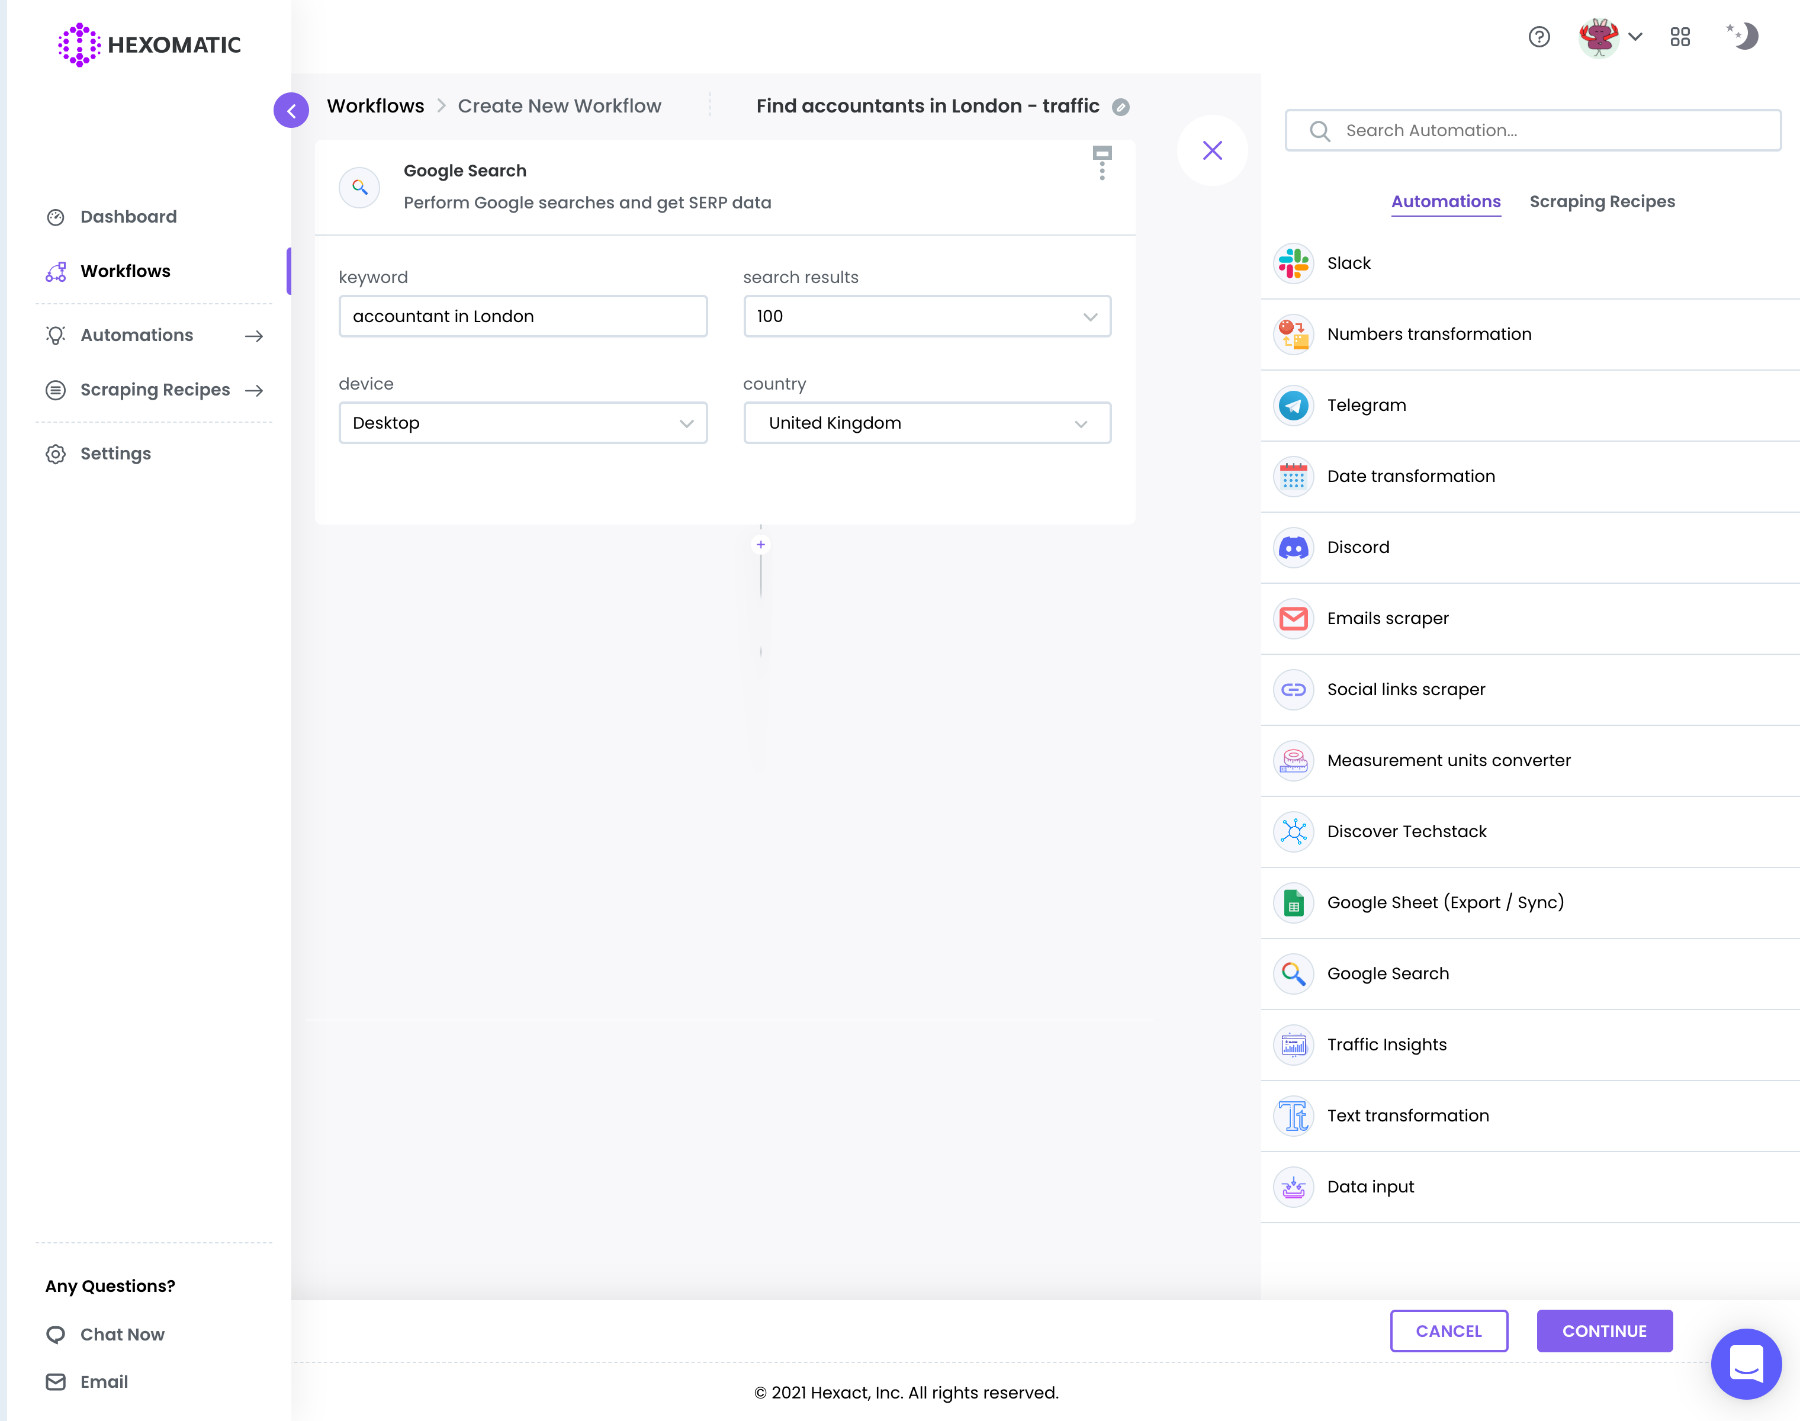
Task: Select Measurement units converter icon
Action: [x=1294, y=760]
